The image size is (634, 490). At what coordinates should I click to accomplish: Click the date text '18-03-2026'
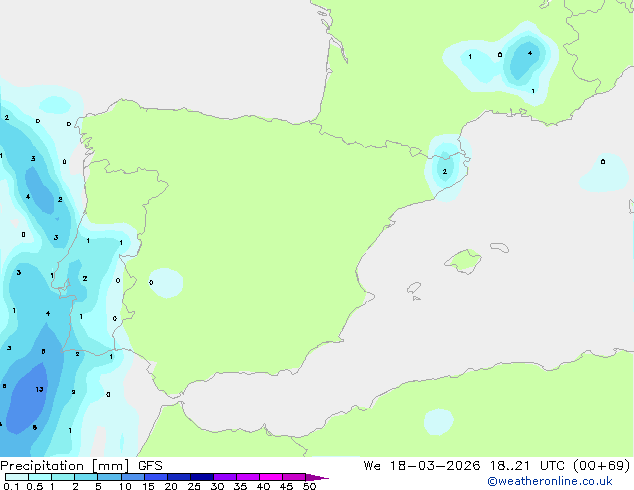click(435, 466)
